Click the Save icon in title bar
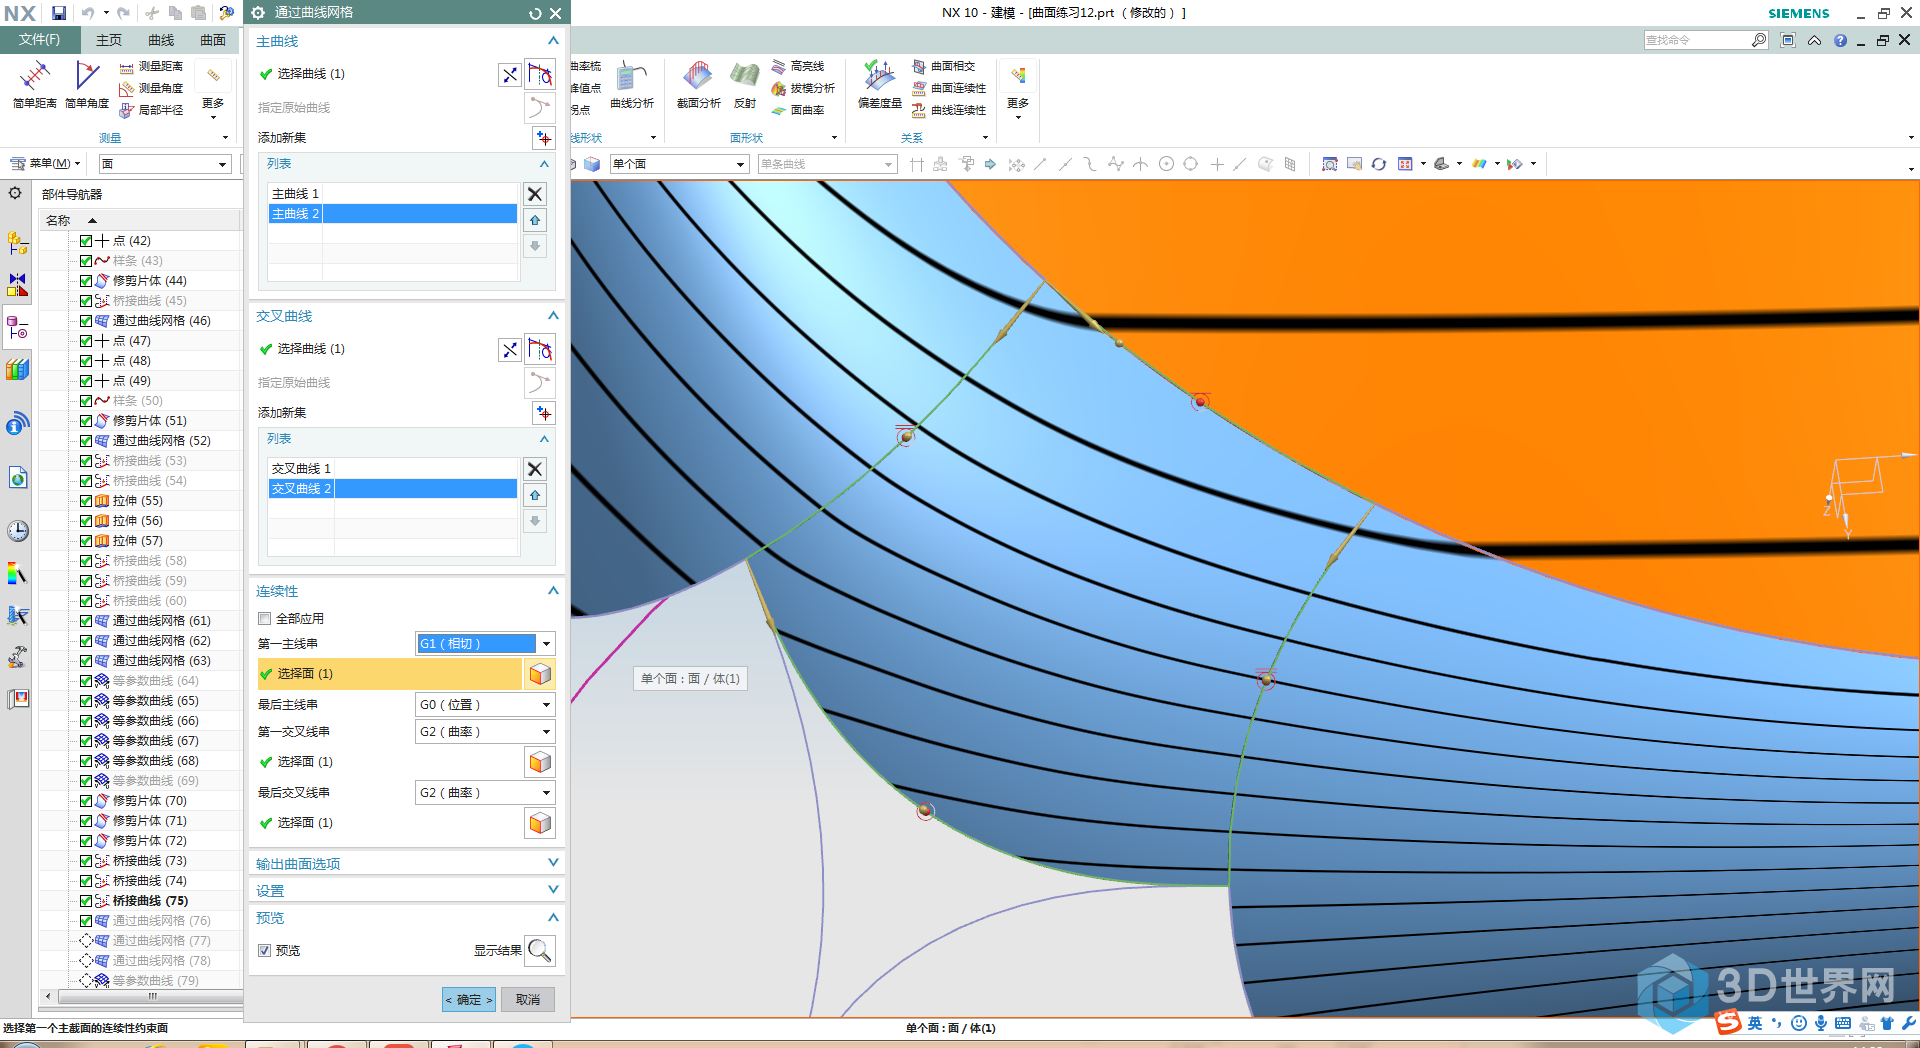Image resolution: width=1920 pixels, height=1048 pixels. pyautogui.click(x=59, y=13)
